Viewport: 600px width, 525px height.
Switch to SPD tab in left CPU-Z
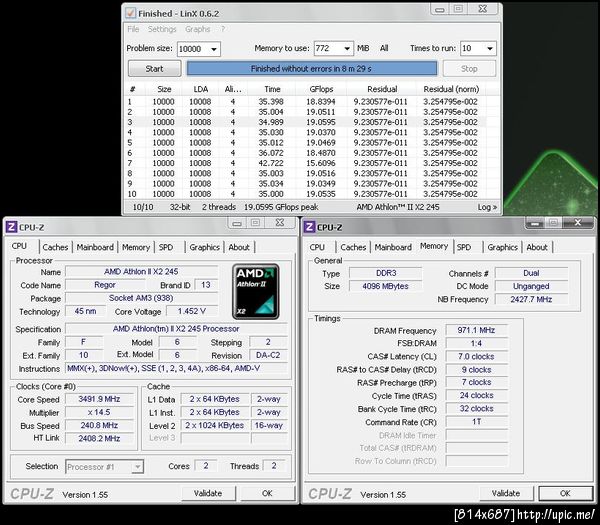point(166,247)
